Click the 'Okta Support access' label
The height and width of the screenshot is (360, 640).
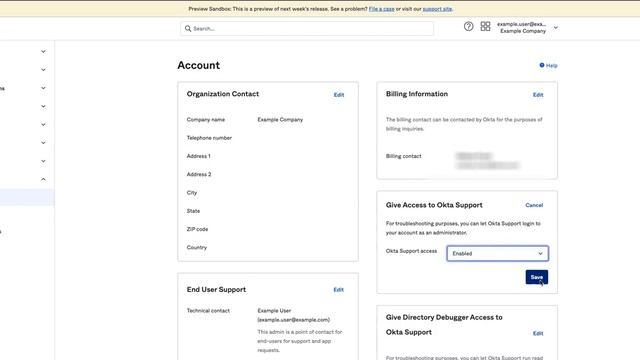(411, 251)
